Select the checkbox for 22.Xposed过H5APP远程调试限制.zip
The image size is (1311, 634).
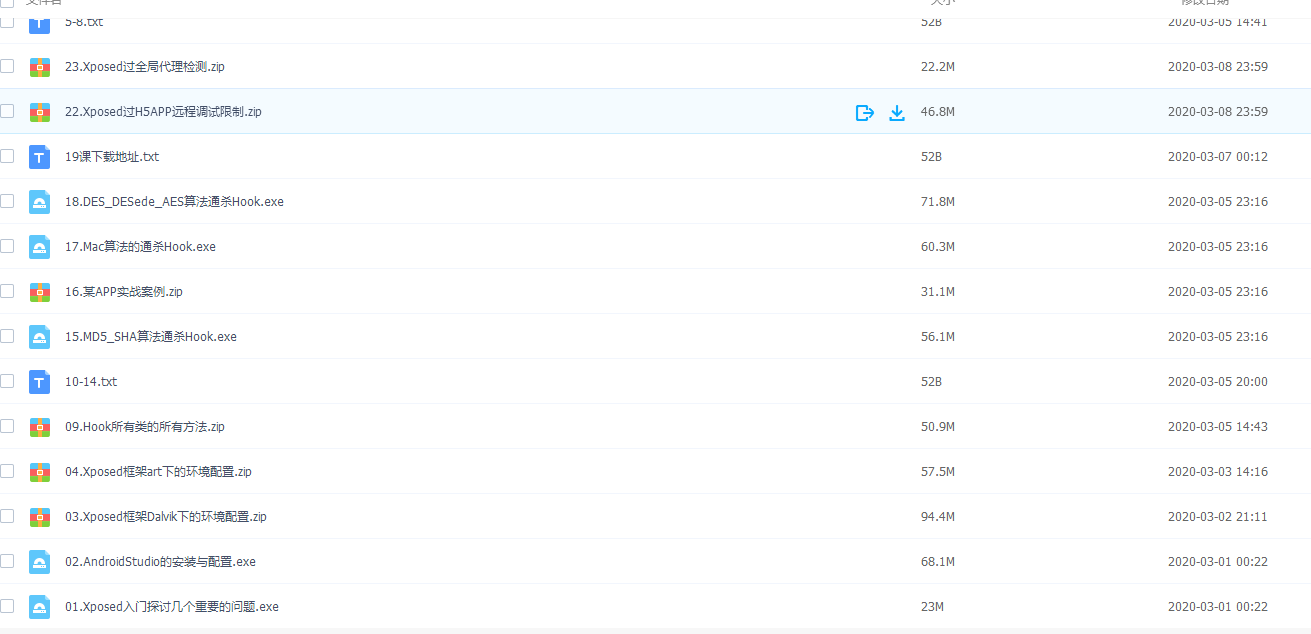pos(7,111)
